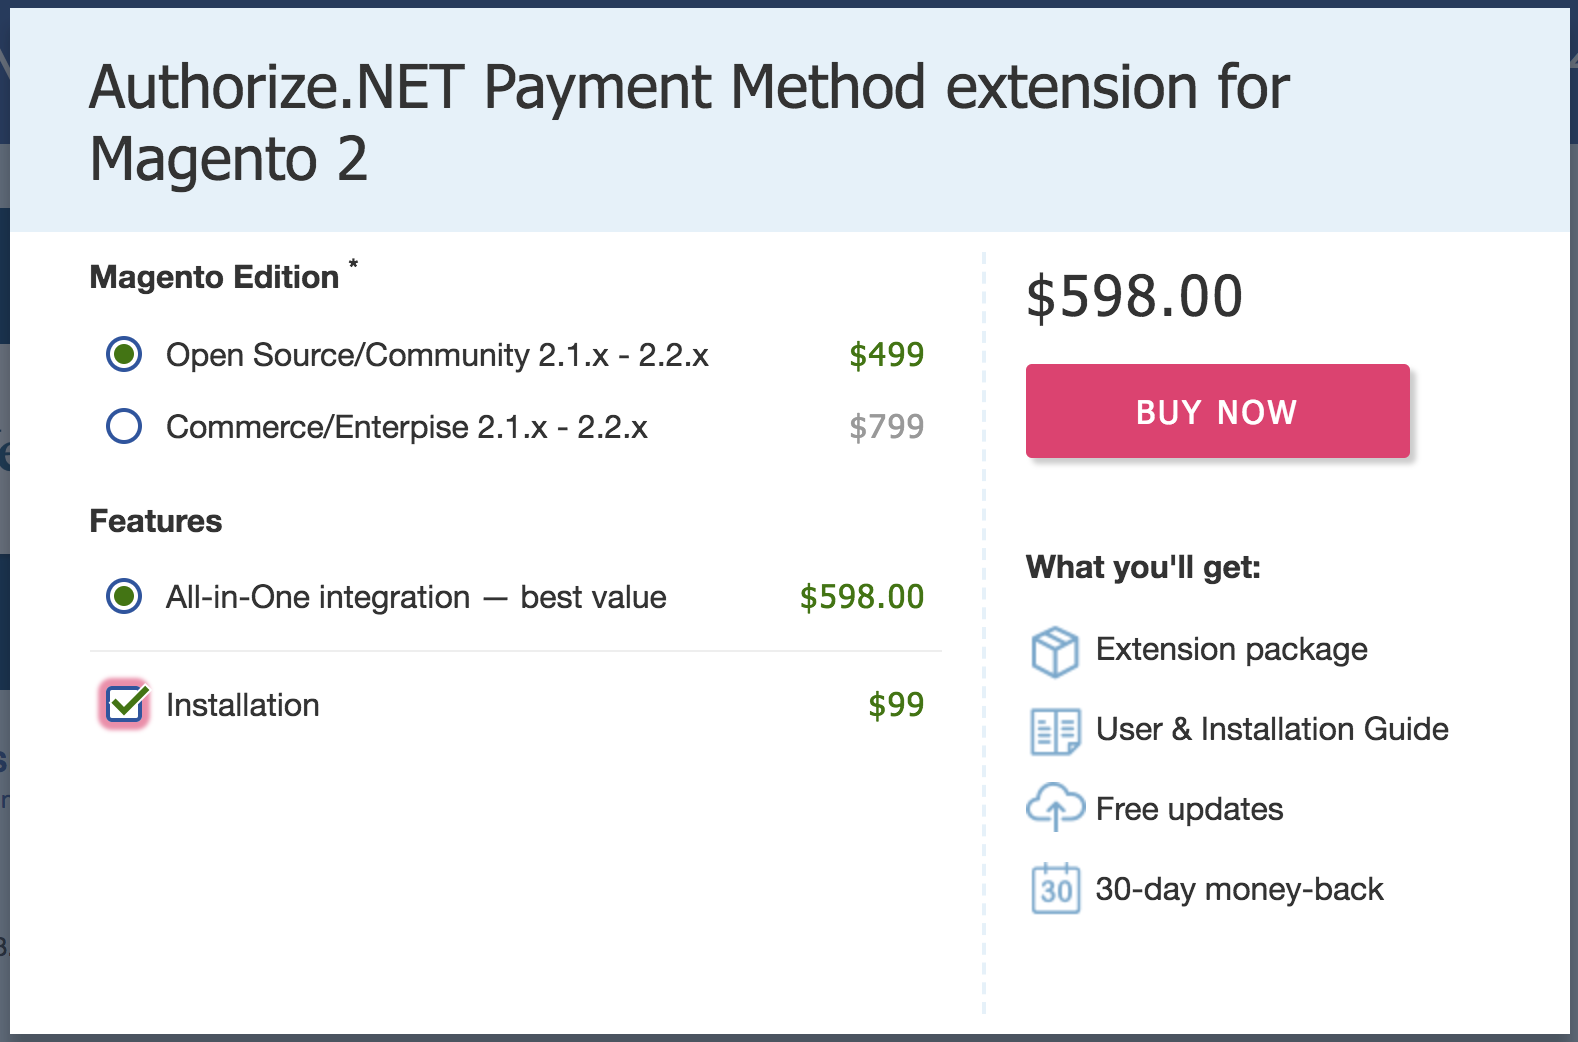Click the 'Free updates' text label
Image resolution: width=1578 pixels, height=1042 pixels.
tap(1189, 809)
